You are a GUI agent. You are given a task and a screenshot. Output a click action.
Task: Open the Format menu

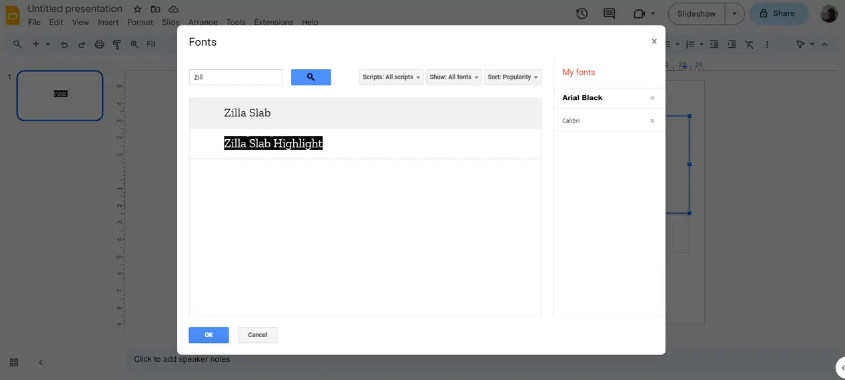pos(140,23)
